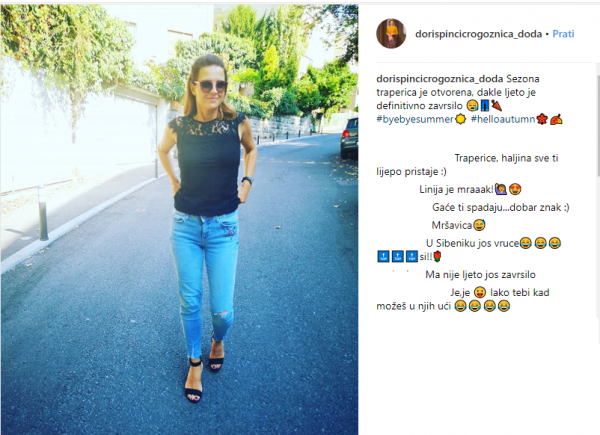Click the first blue TOP arrow emoji
The width and height of the screenshot is (600, 435).
(383, 256)
